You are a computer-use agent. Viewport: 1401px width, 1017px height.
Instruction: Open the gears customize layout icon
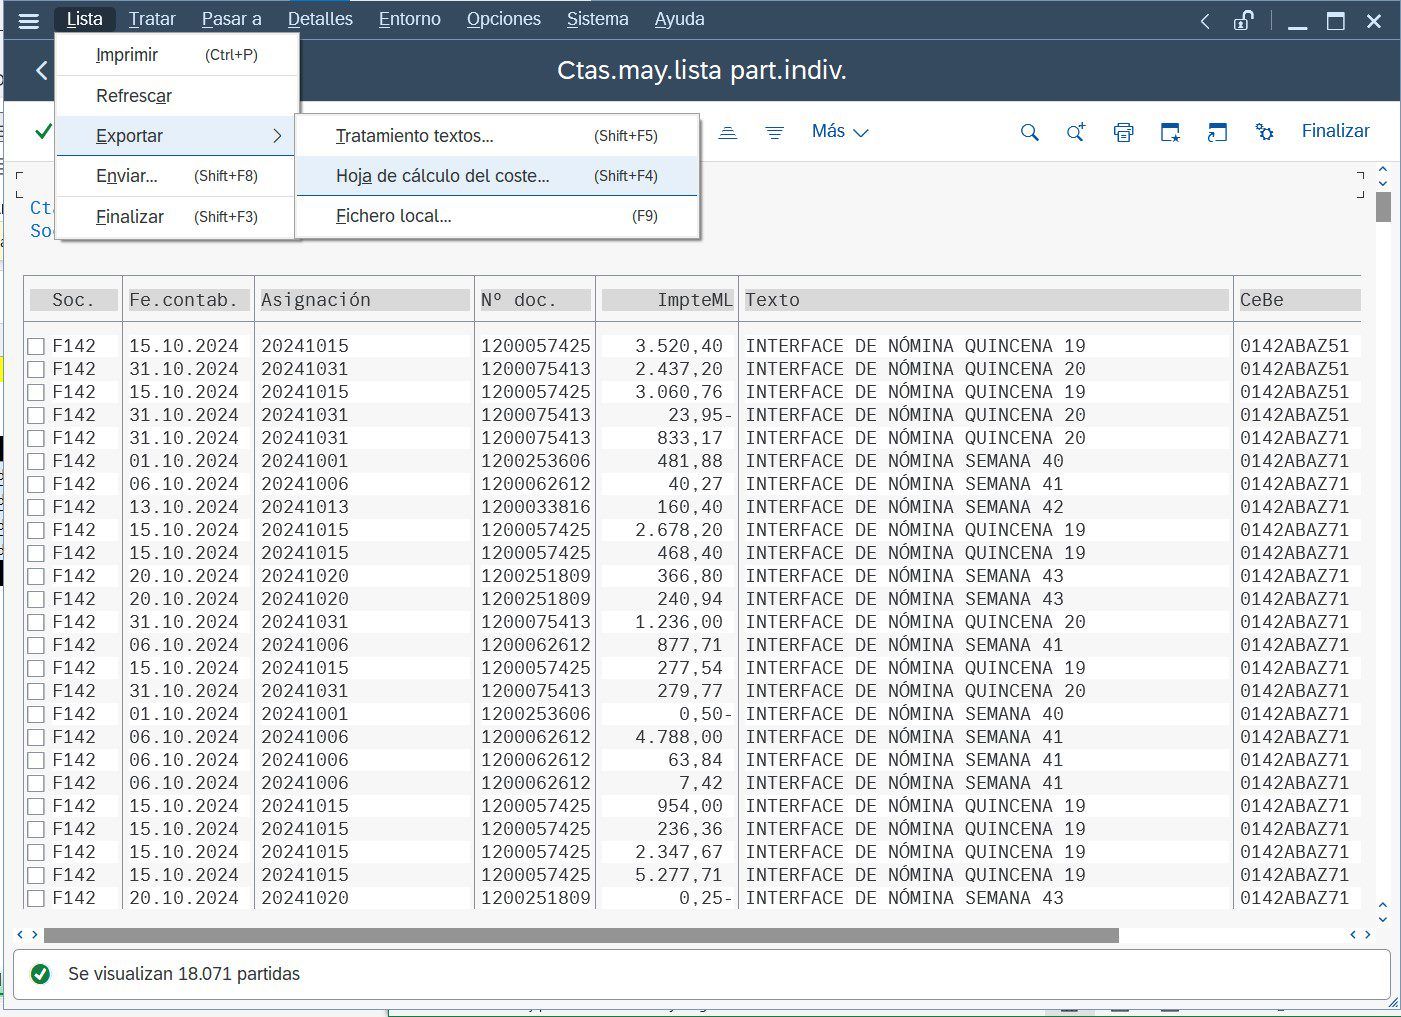click(1264, 132)
